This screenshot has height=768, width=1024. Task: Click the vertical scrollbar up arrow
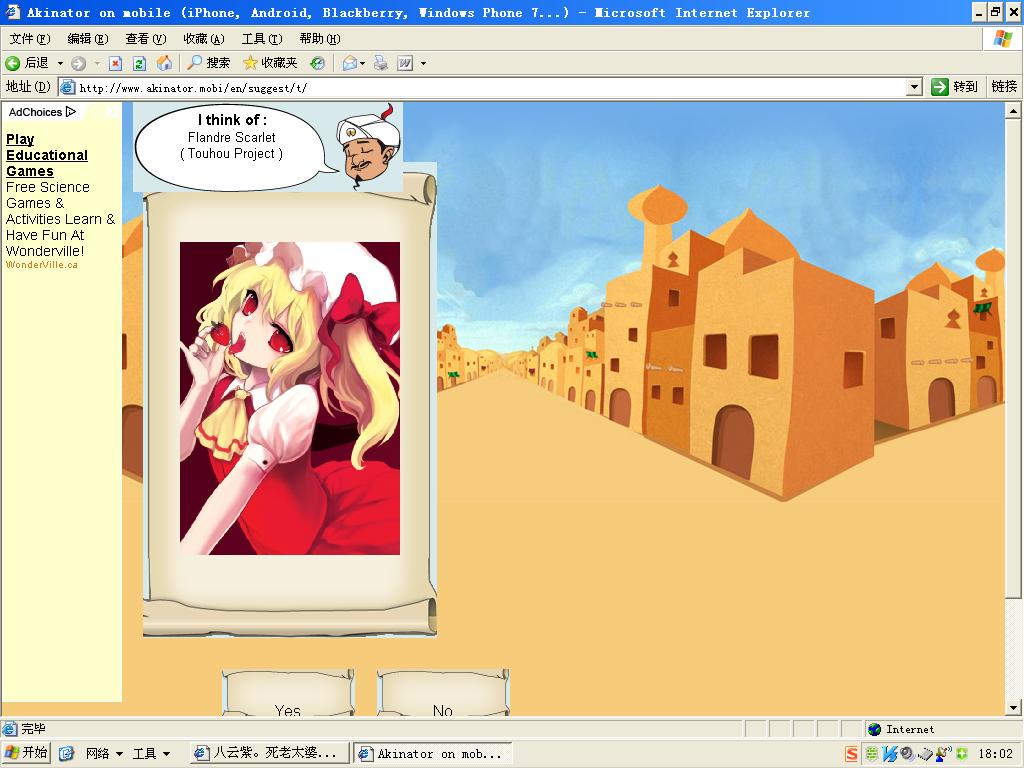coord(1013,111)
